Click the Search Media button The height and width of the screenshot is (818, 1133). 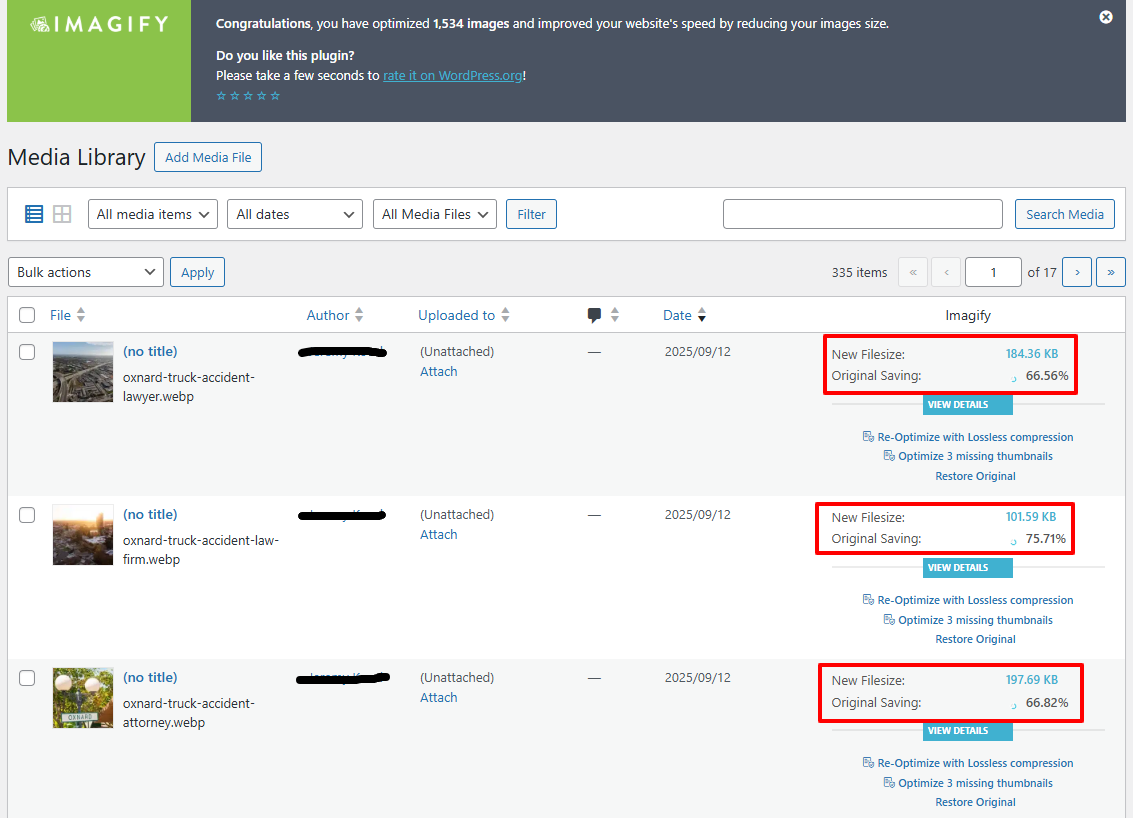click(x=1064, y=214)
